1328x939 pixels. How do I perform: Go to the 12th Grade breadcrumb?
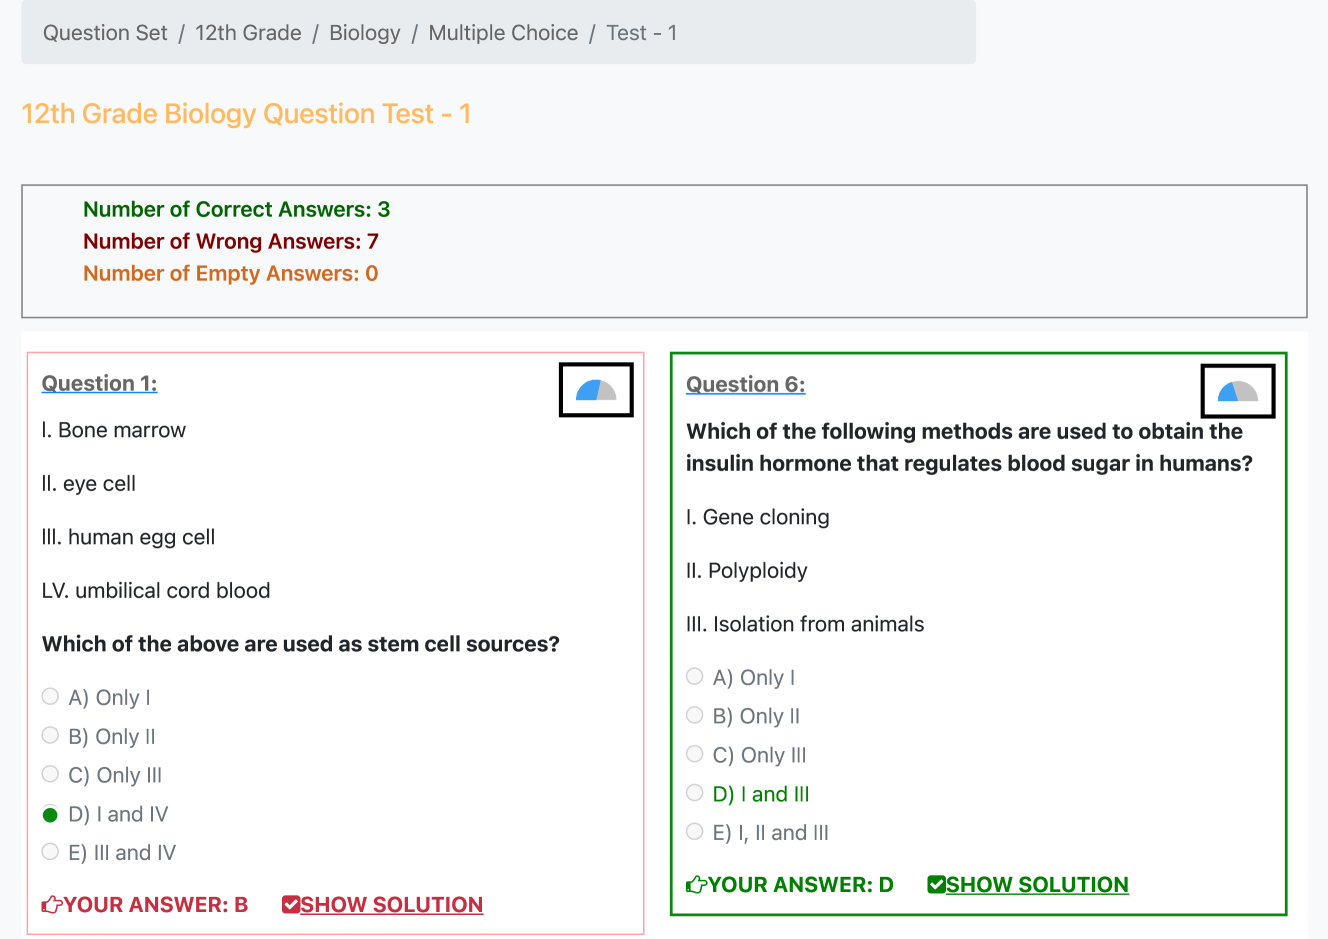pyautogui.click(x=248, y=33)
